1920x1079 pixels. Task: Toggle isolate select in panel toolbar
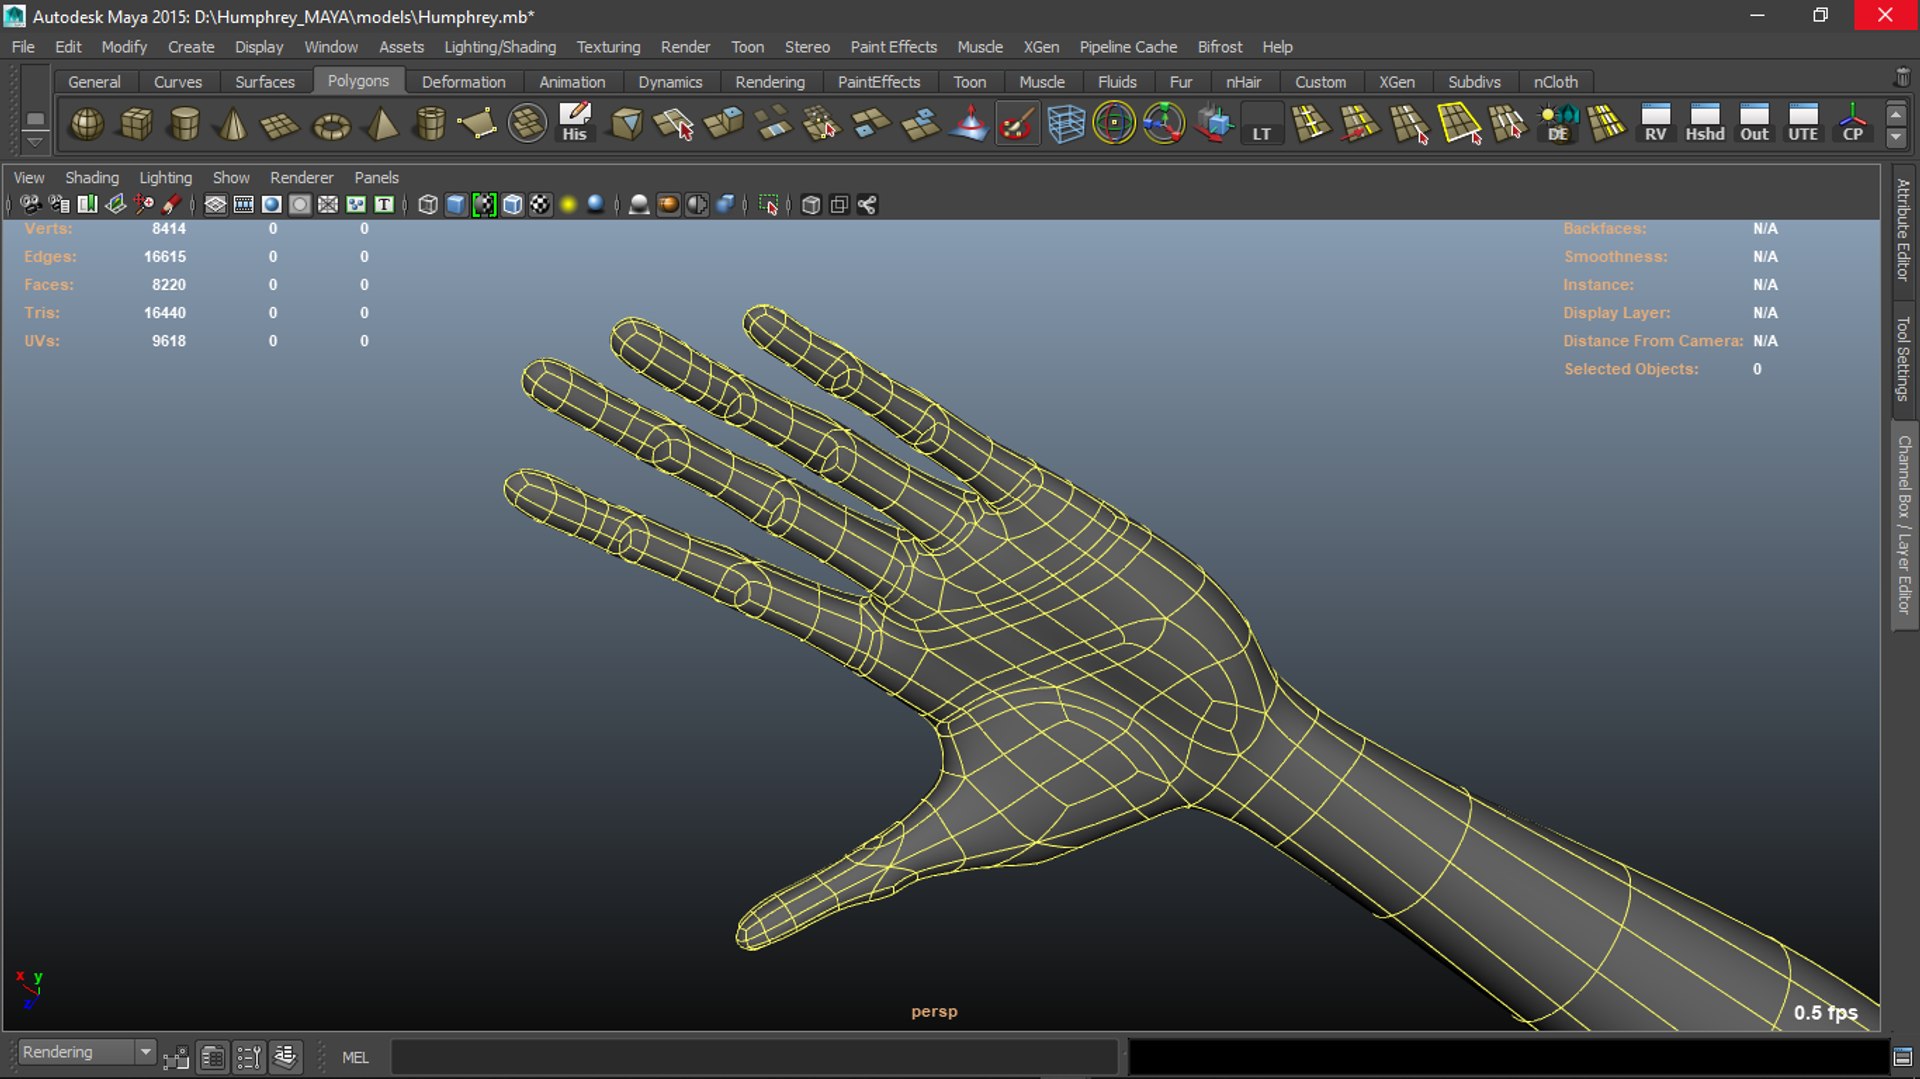click(768, 205)
